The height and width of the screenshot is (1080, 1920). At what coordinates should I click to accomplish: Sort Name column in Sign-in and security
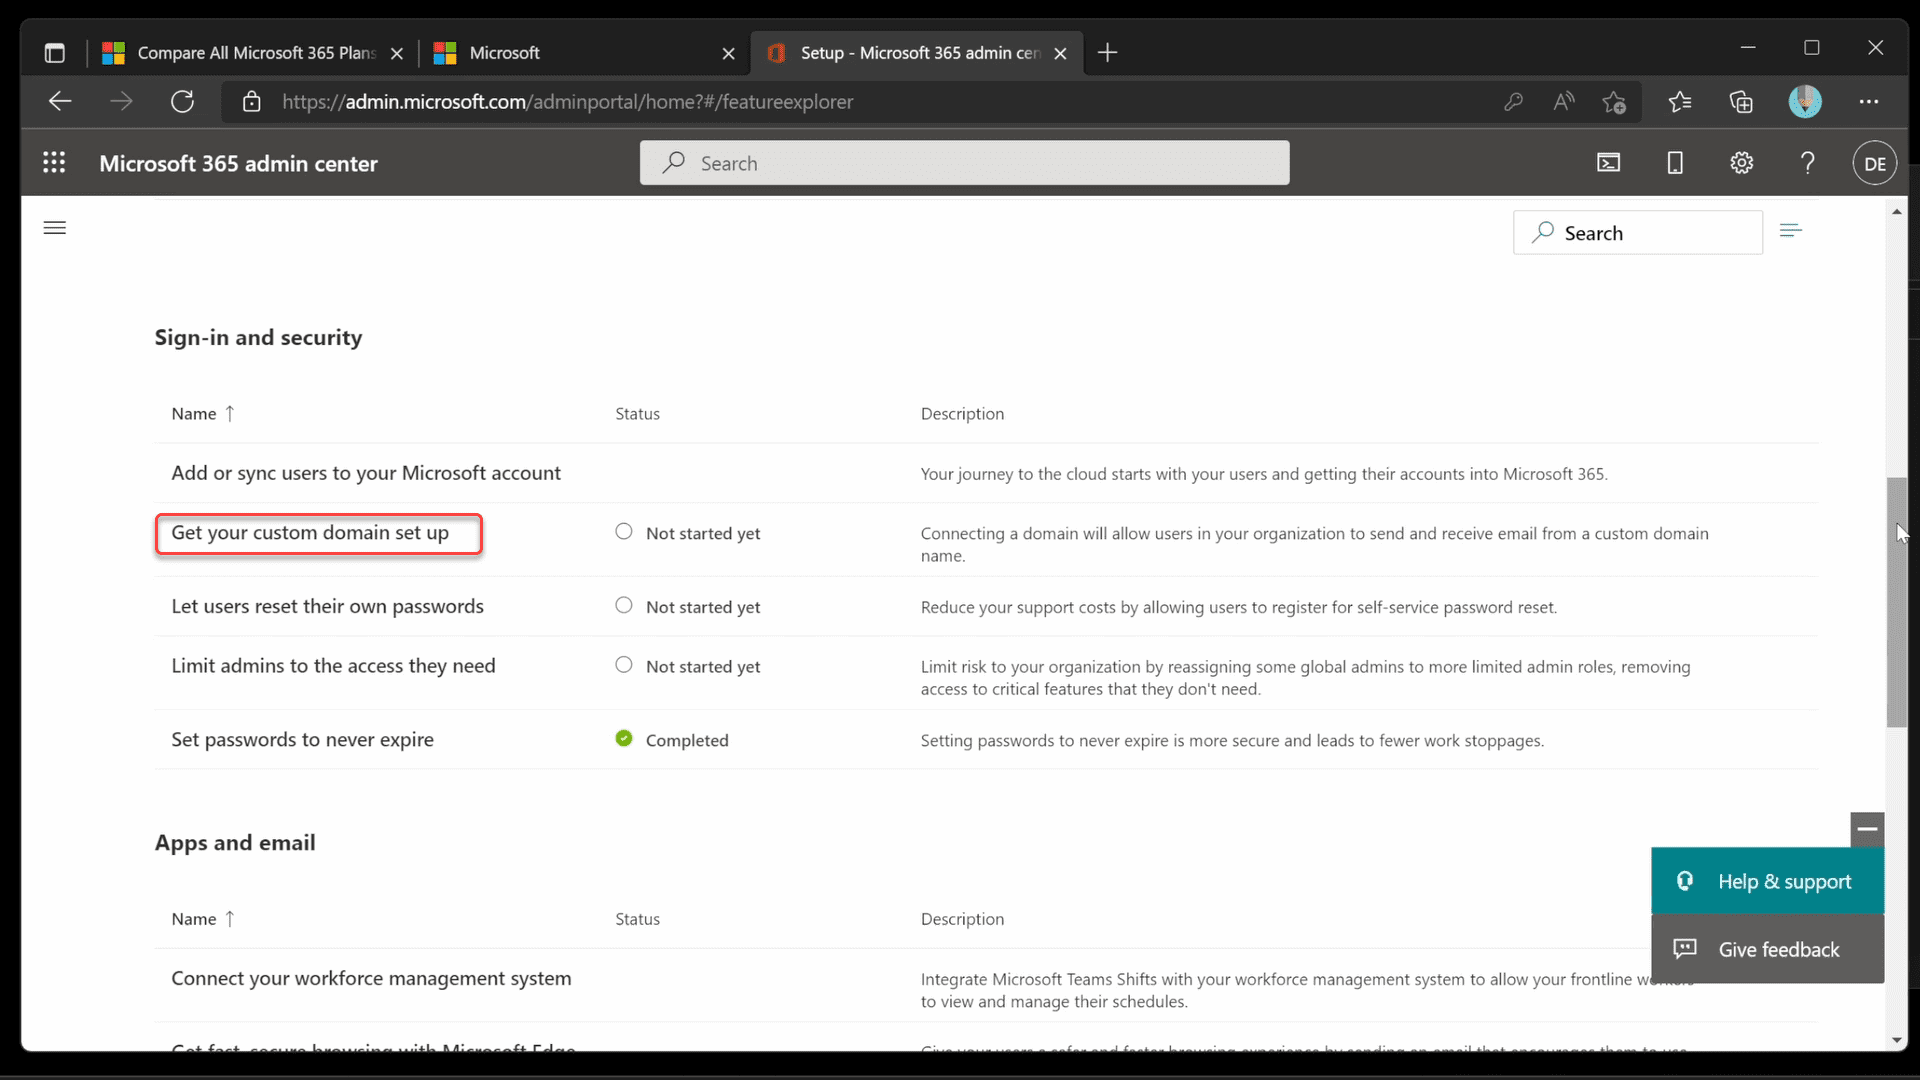200,413
